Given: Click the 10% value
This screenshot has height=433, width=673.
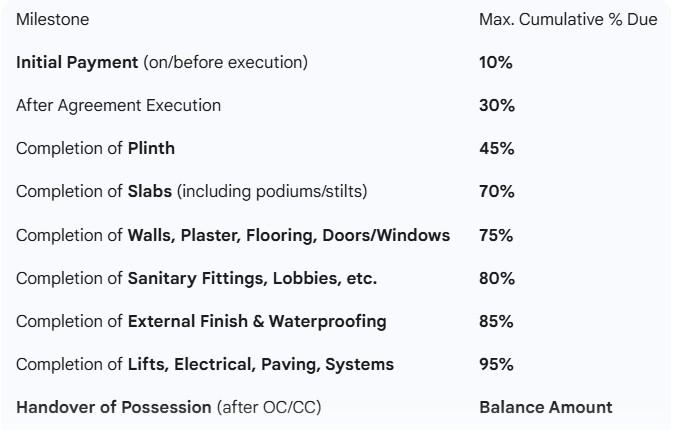Looking at the screenshot, I should point(496,62).
